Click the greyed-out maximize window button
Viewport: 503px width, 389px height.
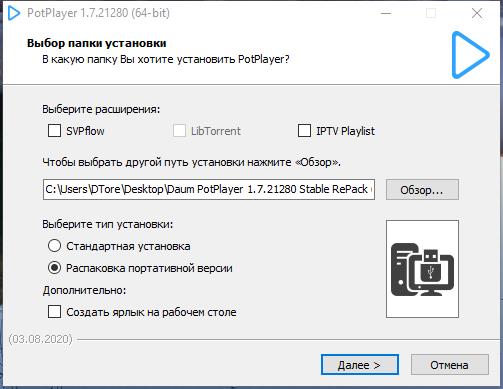coord(431,13)
